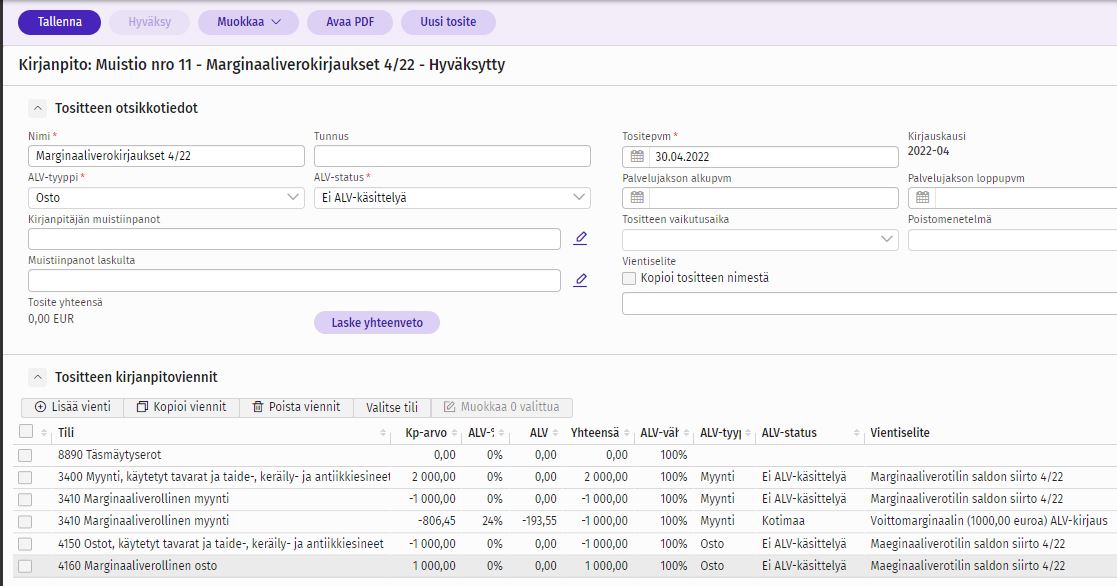
Task: Click the Kirjanpitäjän muistiinpanot text field
Action: click(294, 239)
